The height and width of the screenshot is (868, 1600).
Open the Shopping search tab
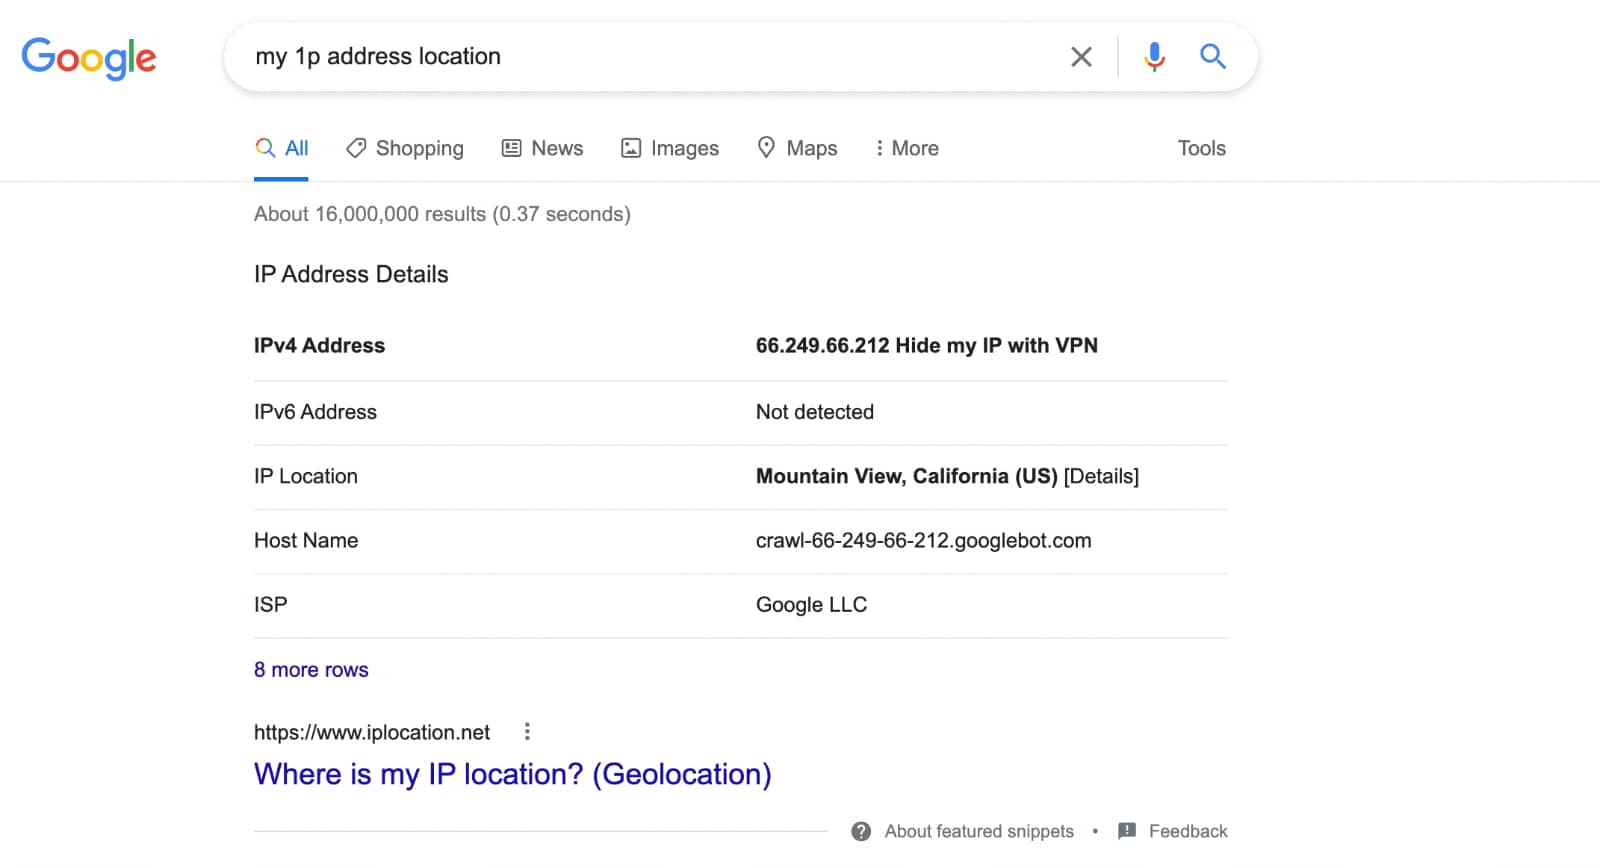pyautogui.click(x=405, y=149)
